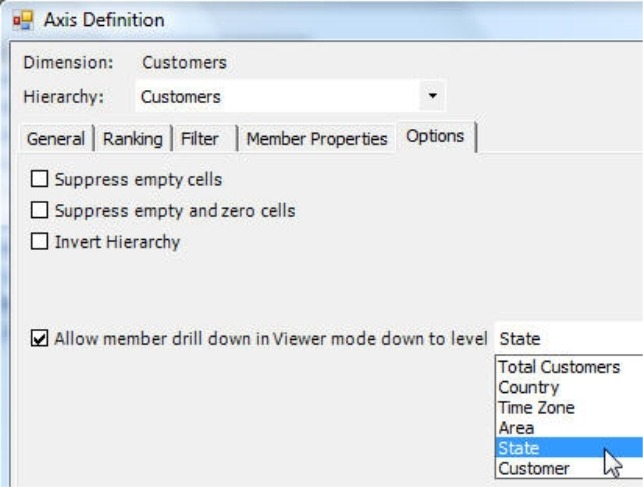Viewport: 643px width, 487px height.
Task: Check Suppress empty and zero cells
Action: click(40, 211)
